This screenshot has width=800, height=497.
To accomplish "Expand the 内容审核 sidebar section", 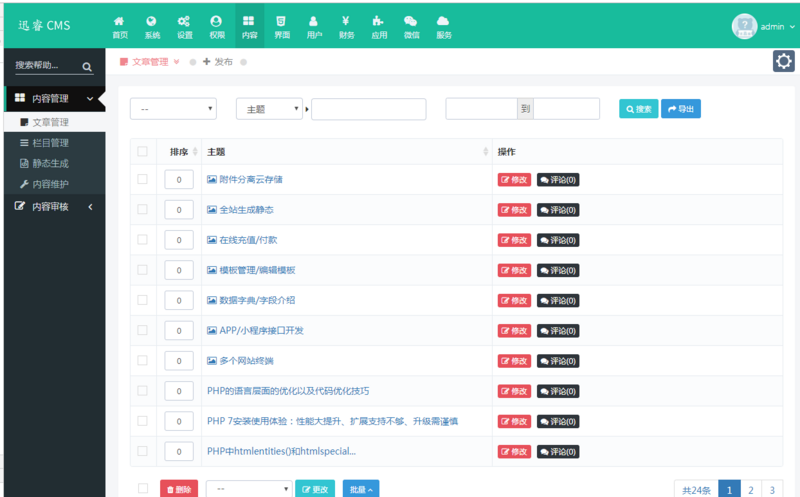I will point(55,207).
